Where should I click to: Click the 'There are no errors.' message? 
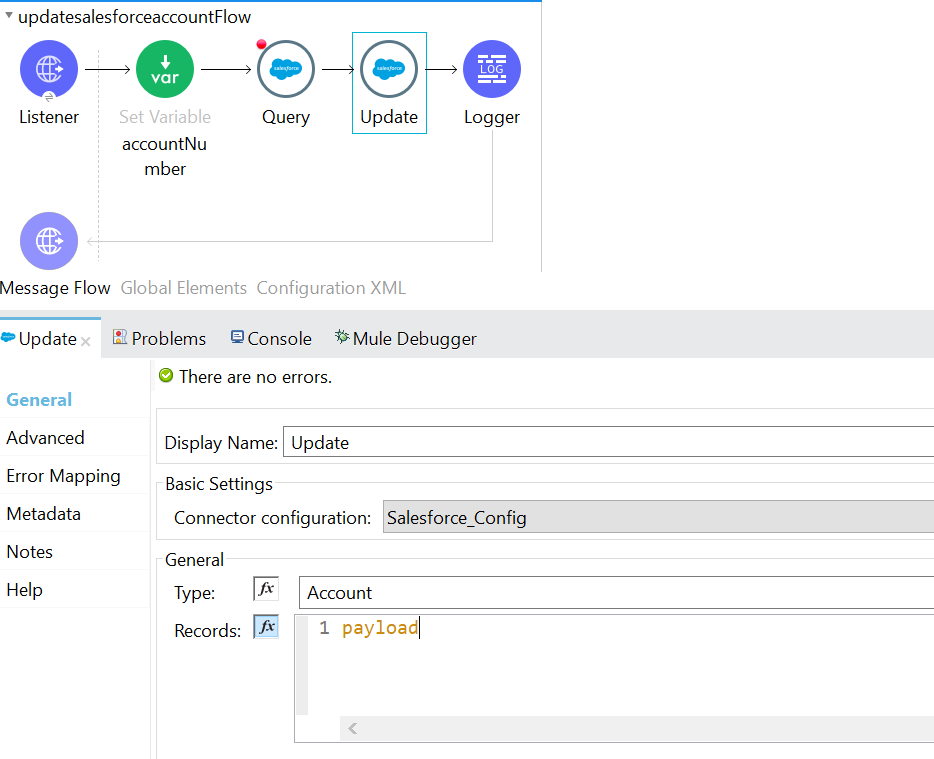point(256,377)
